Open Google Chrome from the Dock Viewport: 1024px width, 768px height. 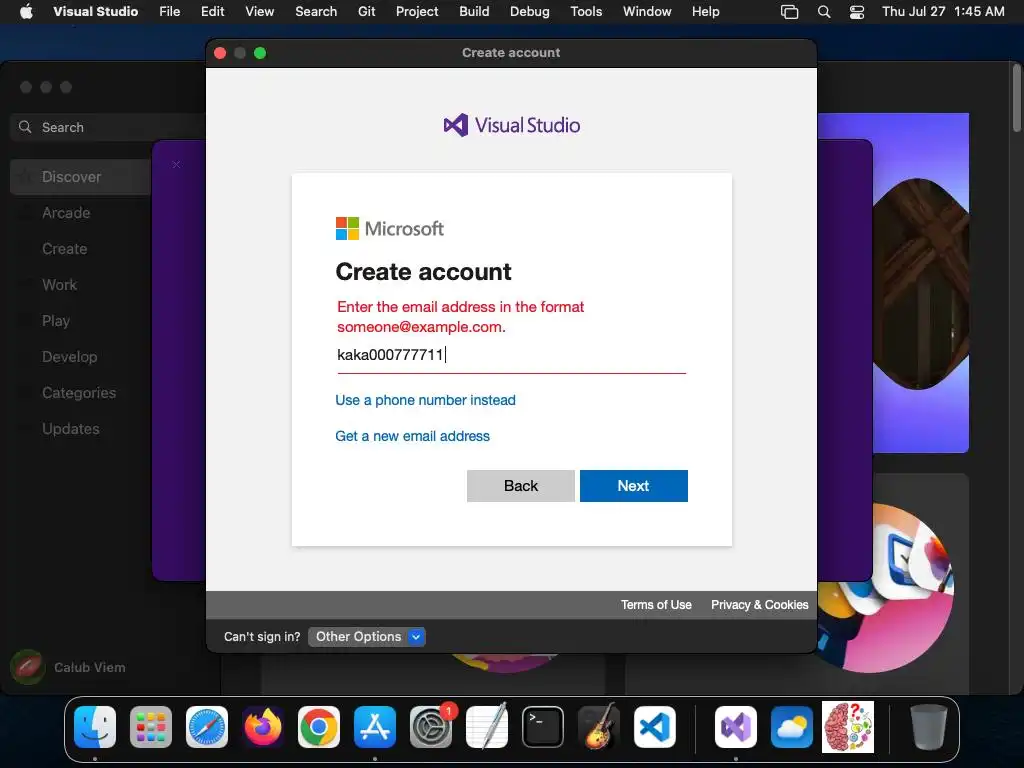coord(319,727)
